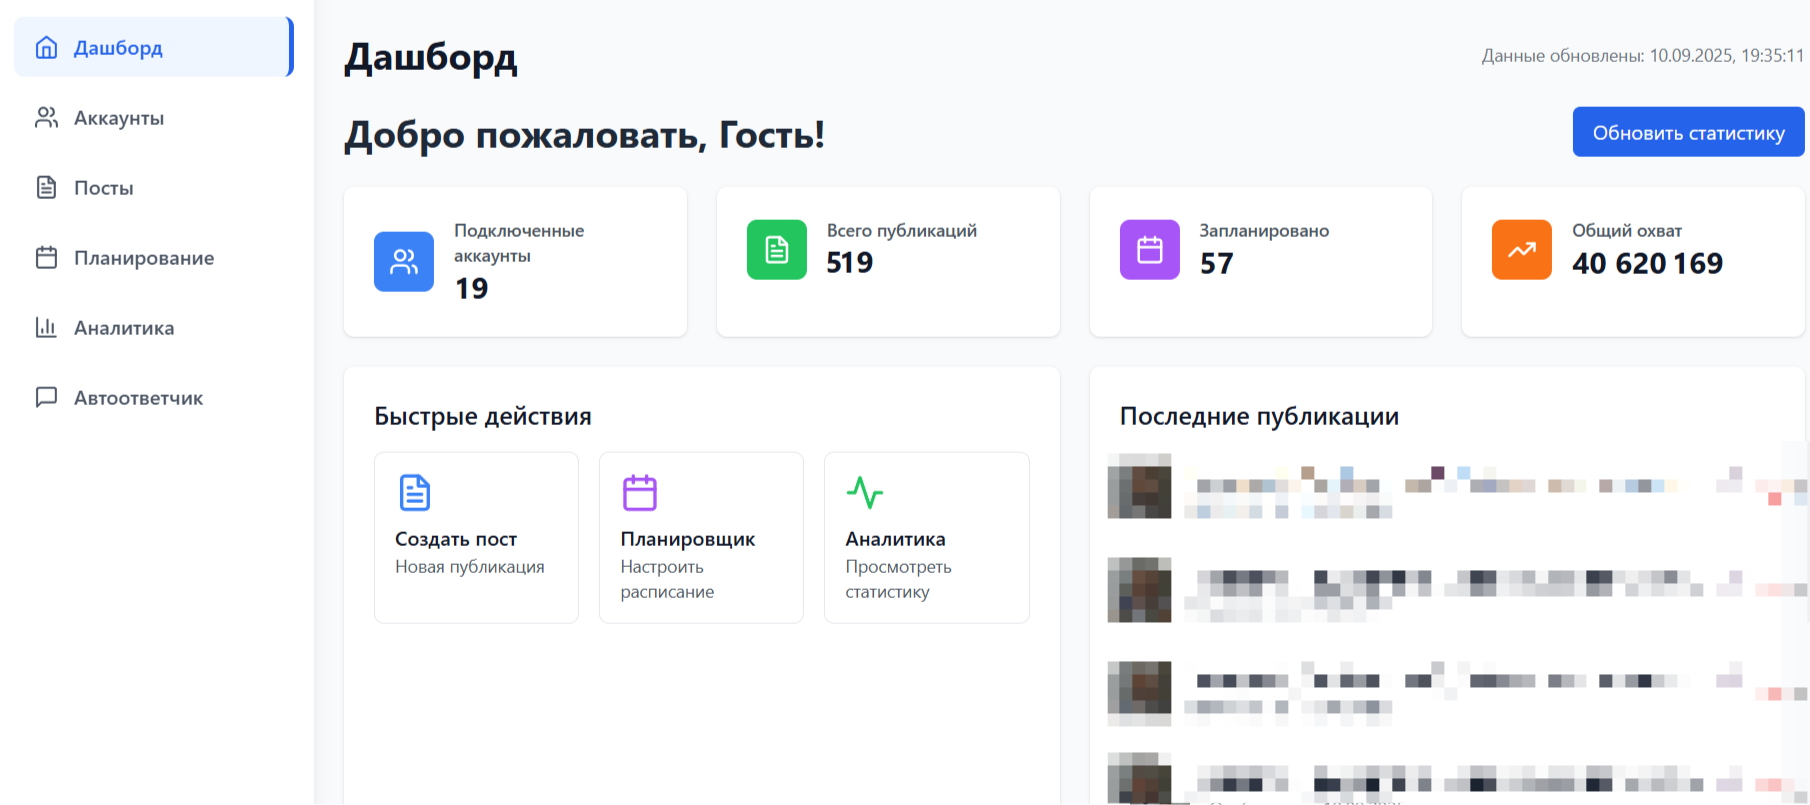Open Аналитика in the sidebar
1810x805 pixels.
(154, 327)
